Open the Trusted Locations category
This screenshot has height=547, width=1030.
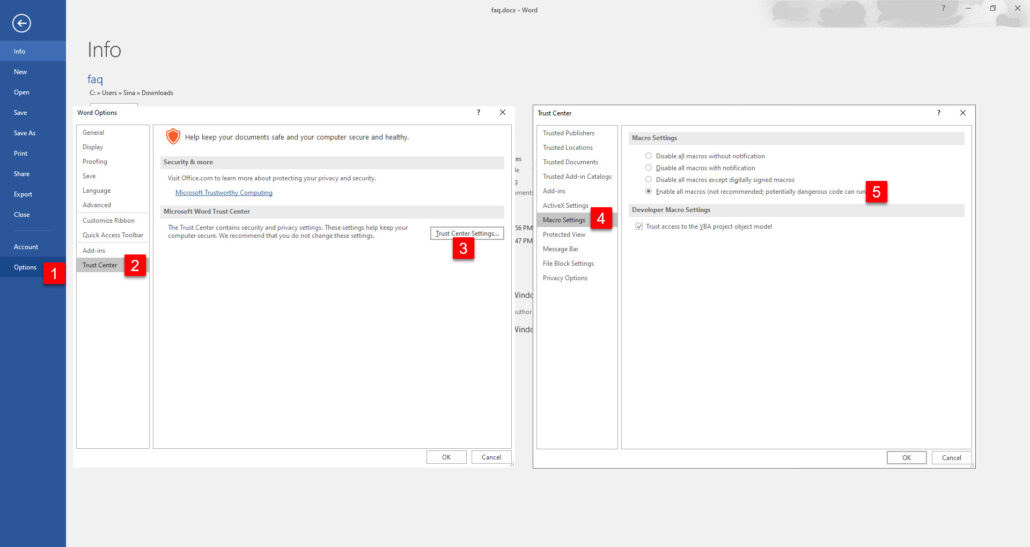pyautogui.click(x=567, y=147)
